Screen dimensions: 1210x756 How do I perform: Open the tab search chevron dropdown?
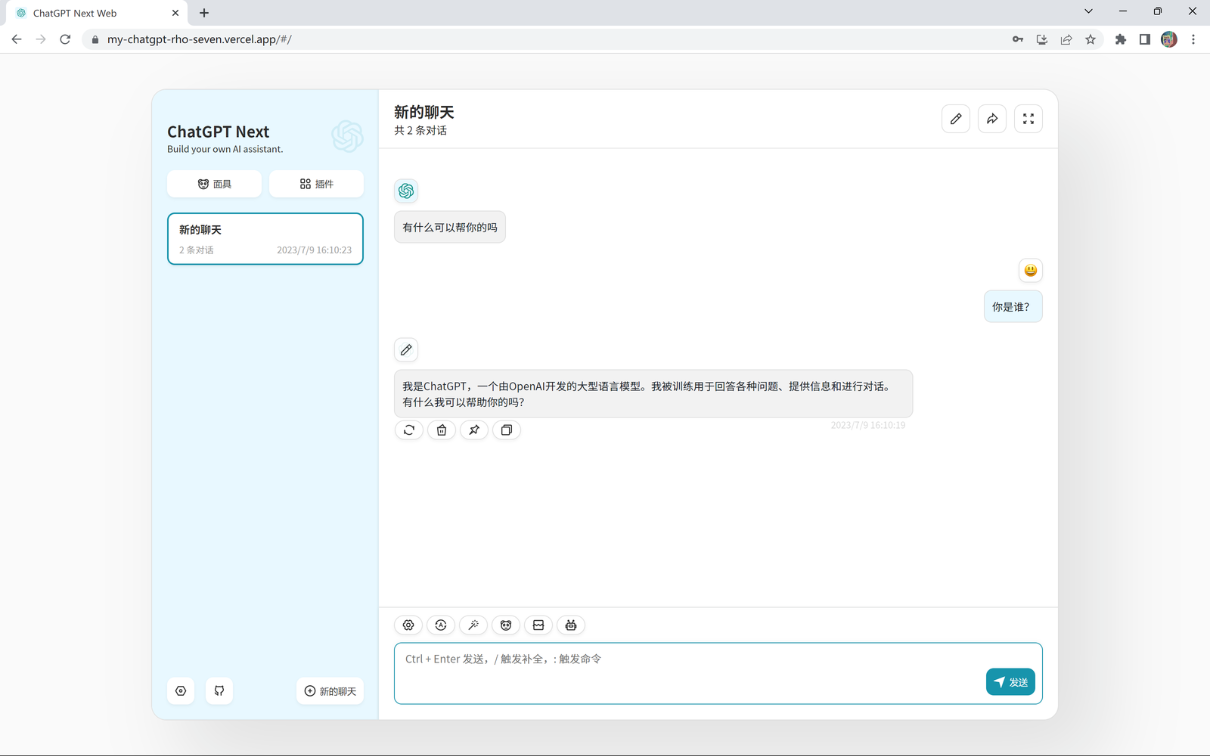pyautogui.click(x=1088, y=12)
